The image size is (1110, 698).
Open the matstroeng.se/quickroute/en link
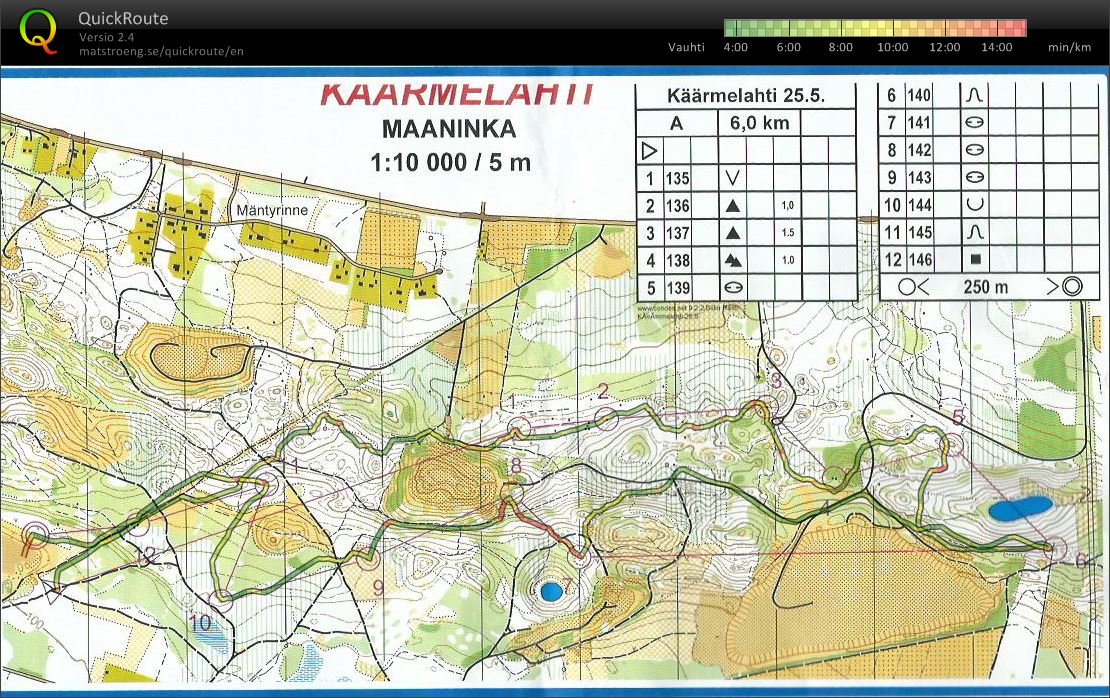coord(161,52)
